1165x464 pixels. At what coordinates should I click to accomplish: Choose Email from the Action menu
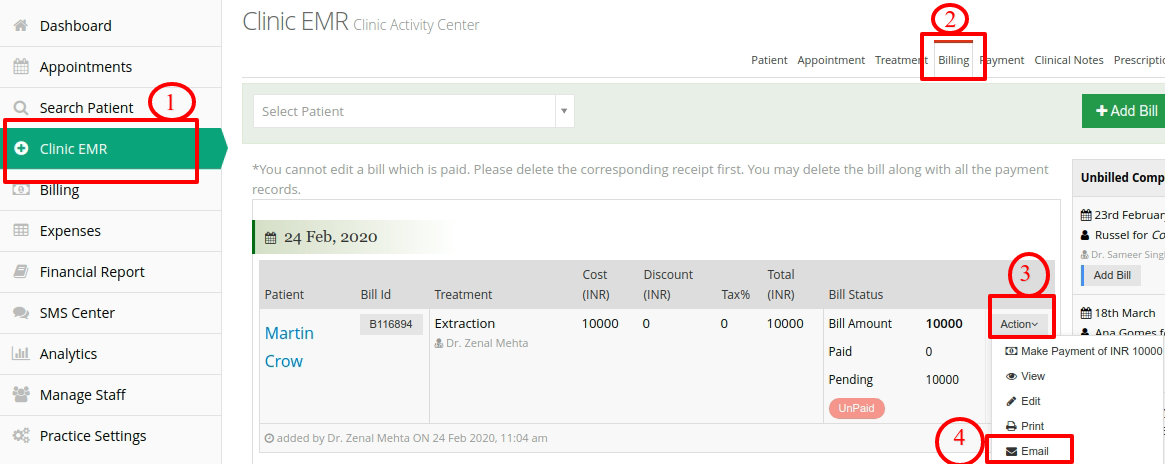(x=1029, y=451)
